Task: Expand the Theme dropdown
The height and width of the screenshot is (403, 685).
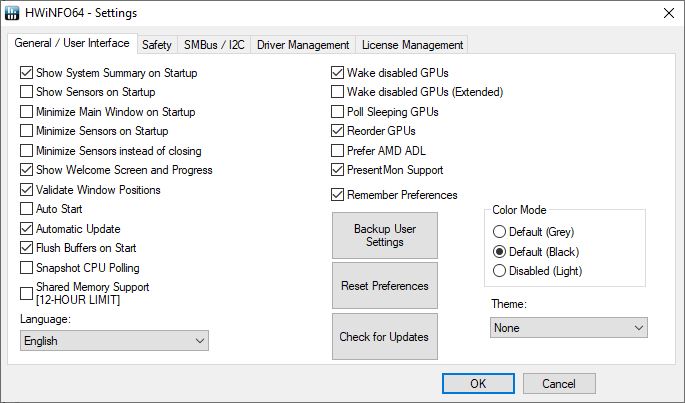Action: (x=569, y=327)
